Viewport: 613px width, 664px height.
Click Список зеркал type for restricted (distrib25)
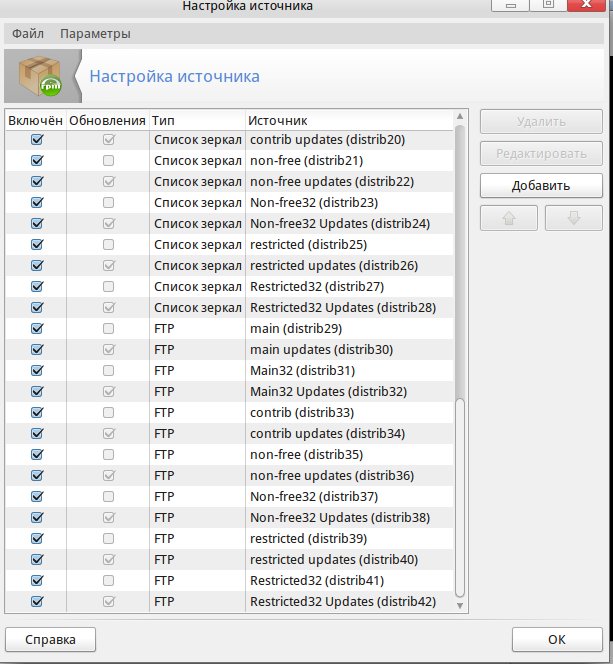pyautogui.click(x=198, y=244)
